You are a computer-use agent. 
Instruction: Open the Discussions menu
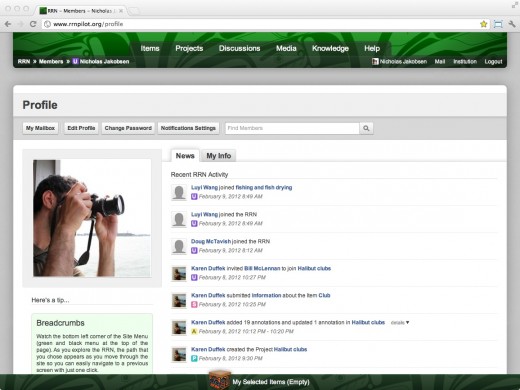239,48
